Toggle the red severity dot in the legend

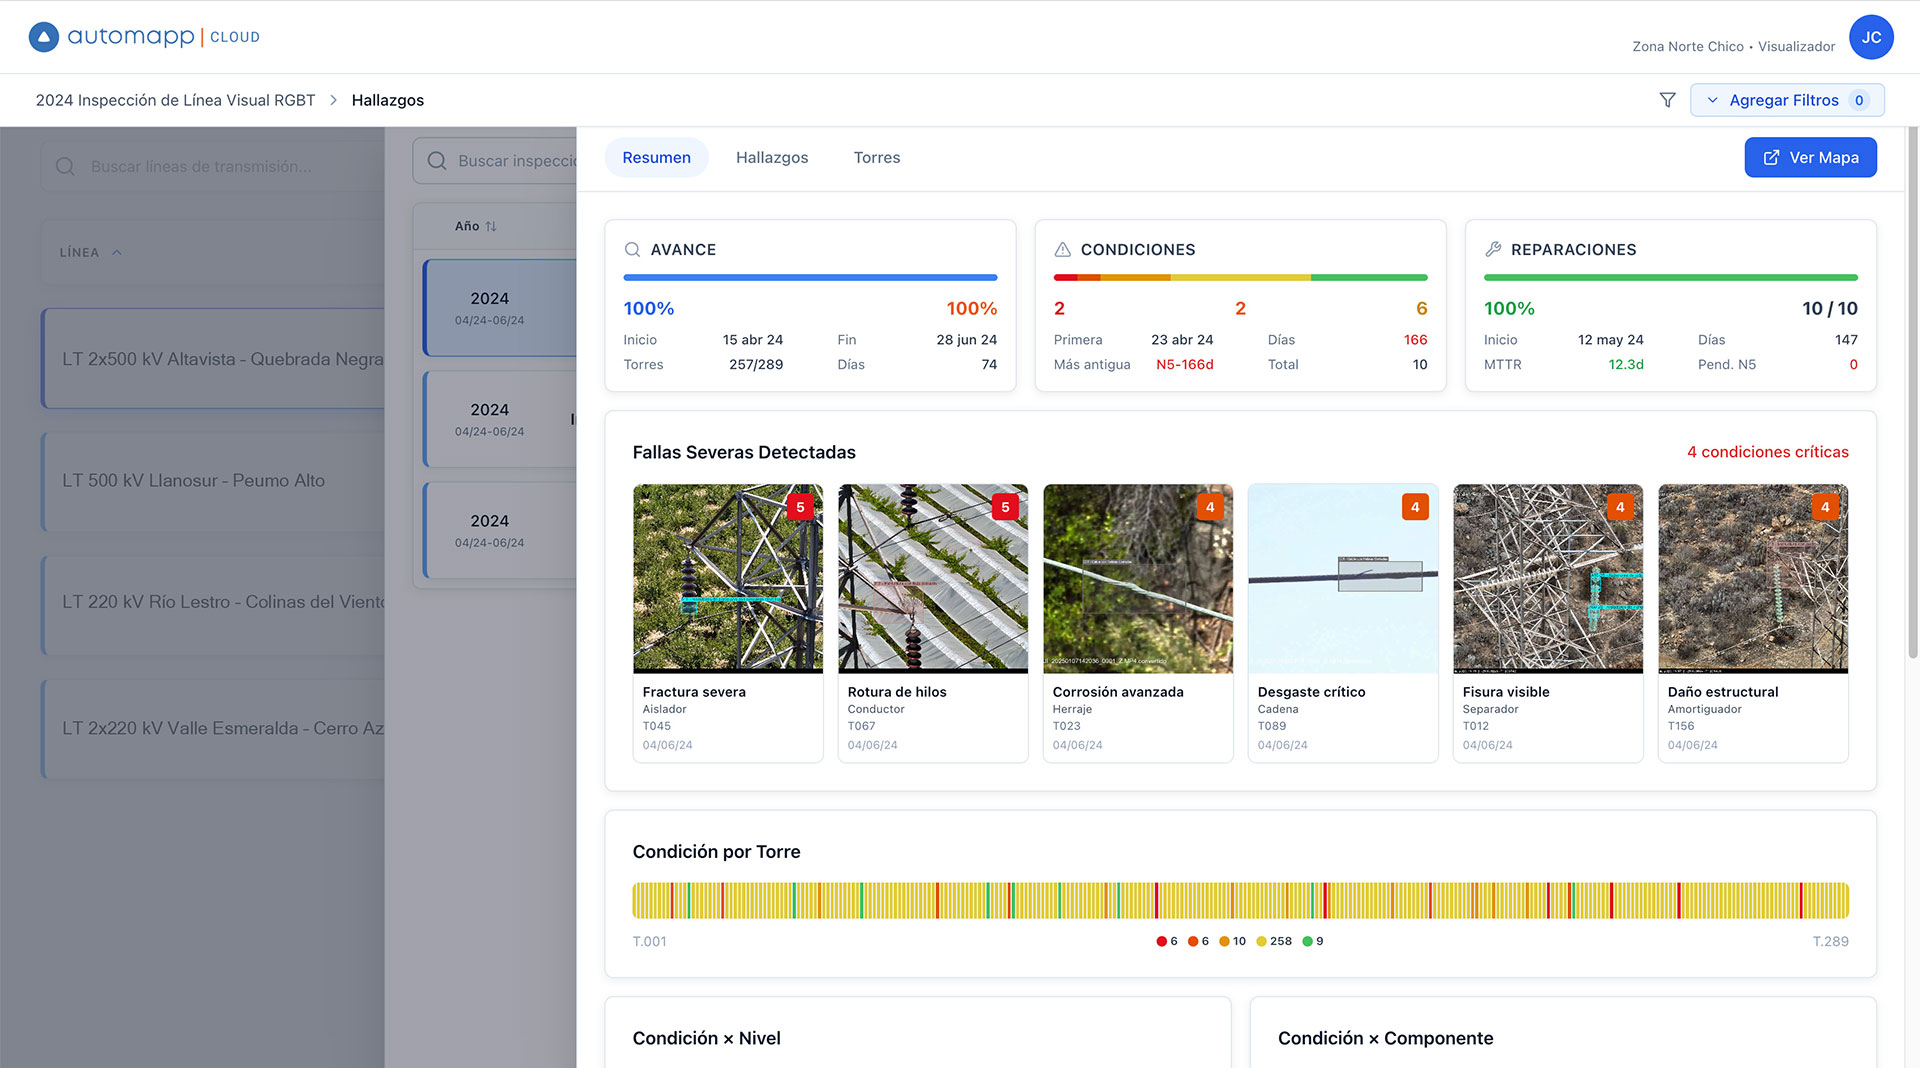[x=1163, y=941]
